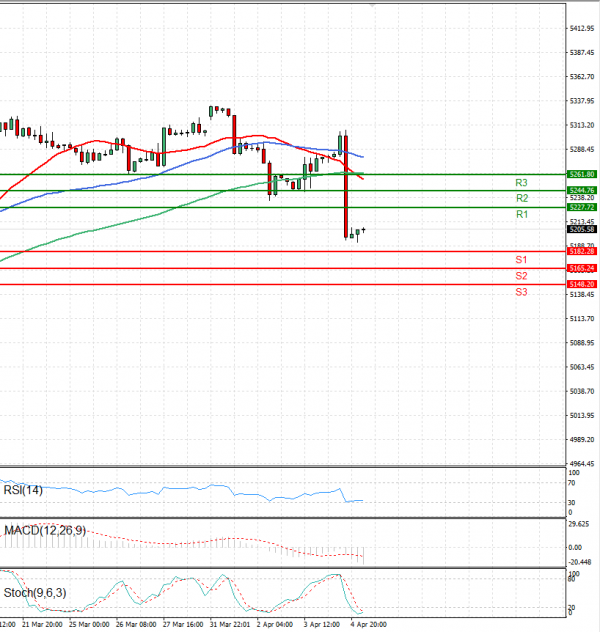Click the Stoch(9,6,3) indicator label
This screenshot has height=632, width=600.
(x=35, y=593)
